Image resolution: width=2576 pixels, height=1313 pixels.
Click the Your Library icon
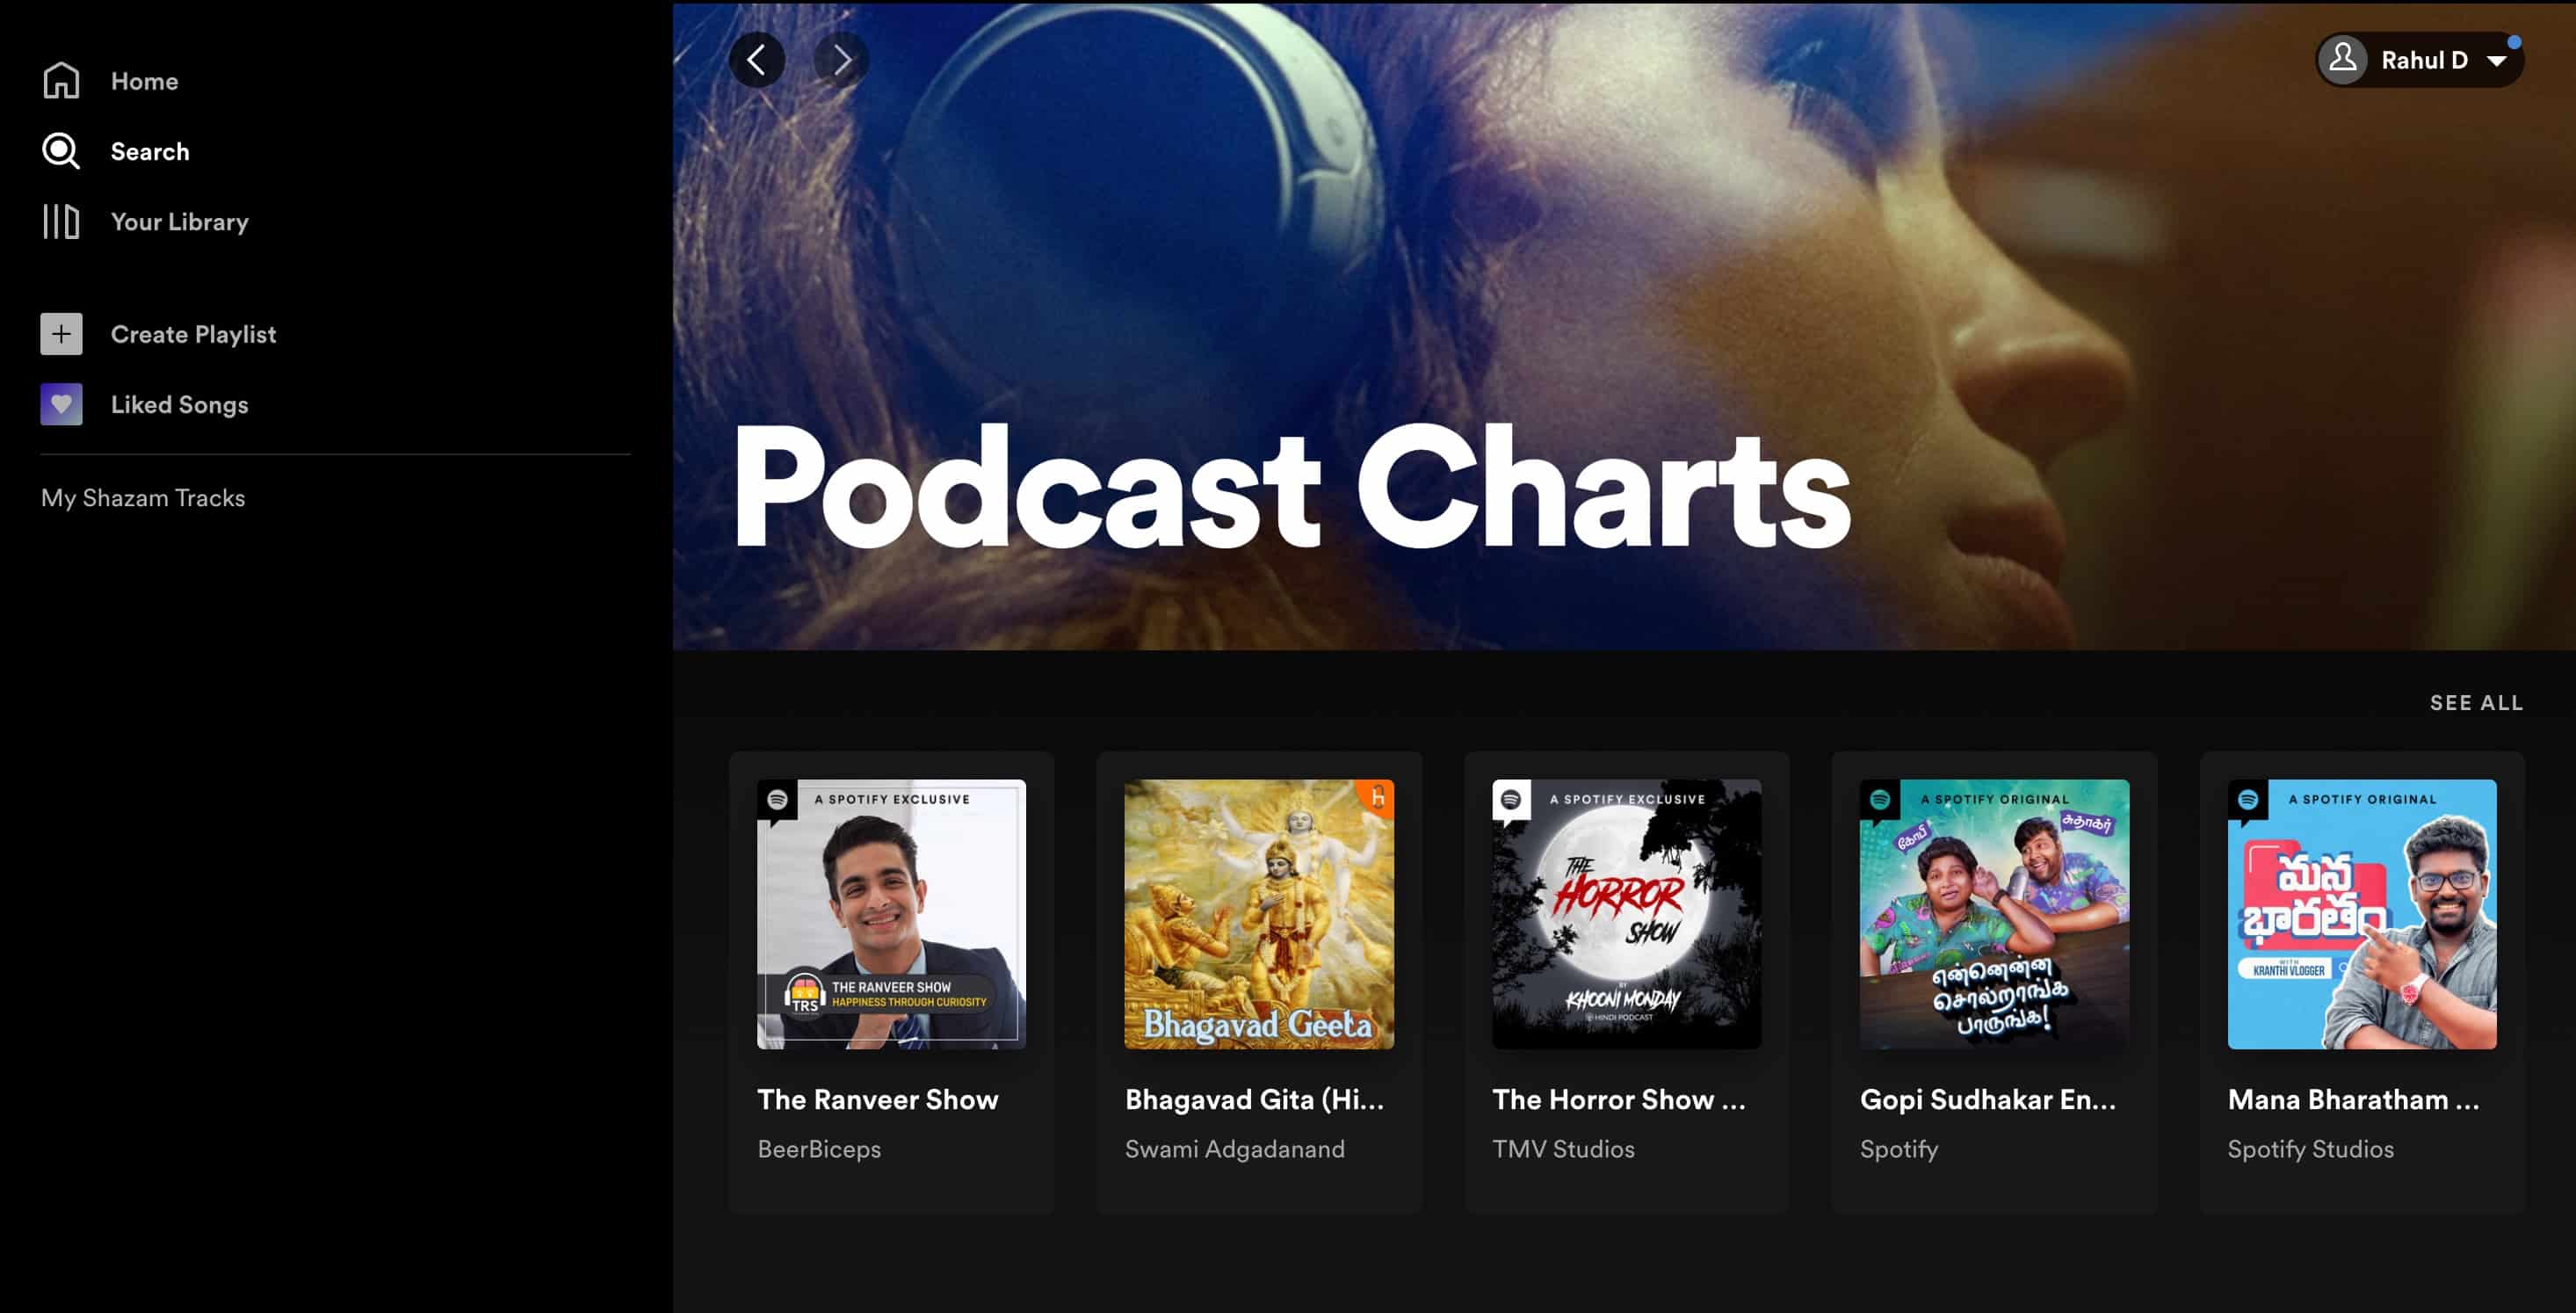pos(61,221)
